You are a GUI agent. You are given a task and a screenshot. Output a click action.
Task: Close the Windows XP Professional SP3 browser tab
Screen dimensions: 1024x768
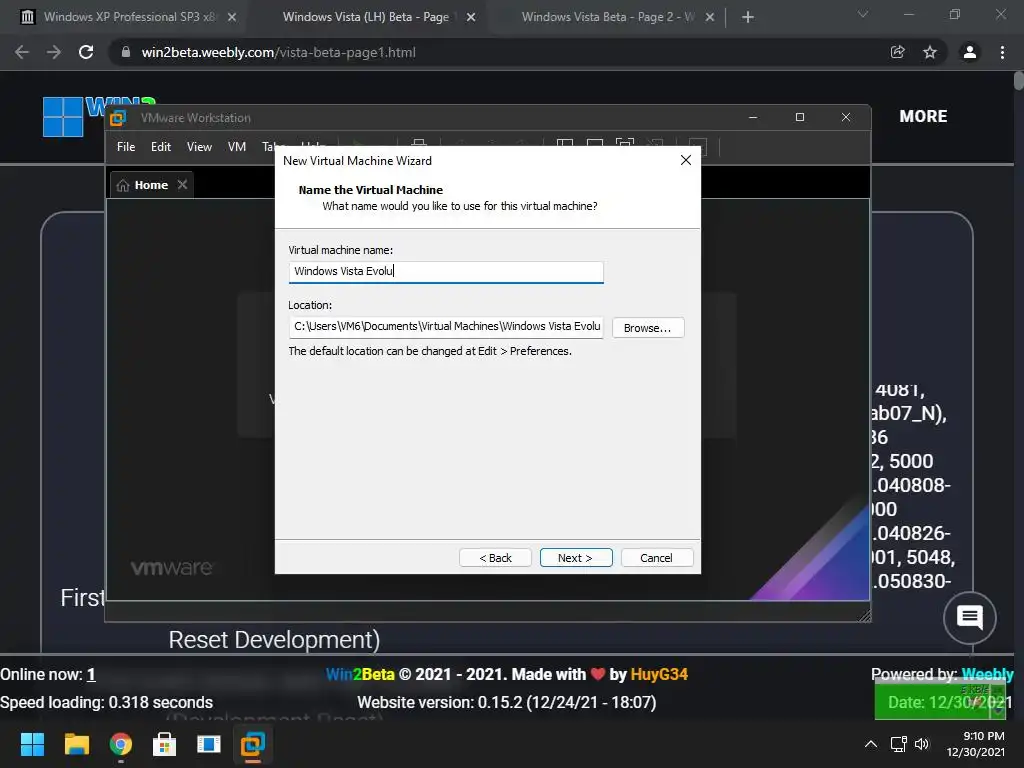232,18
